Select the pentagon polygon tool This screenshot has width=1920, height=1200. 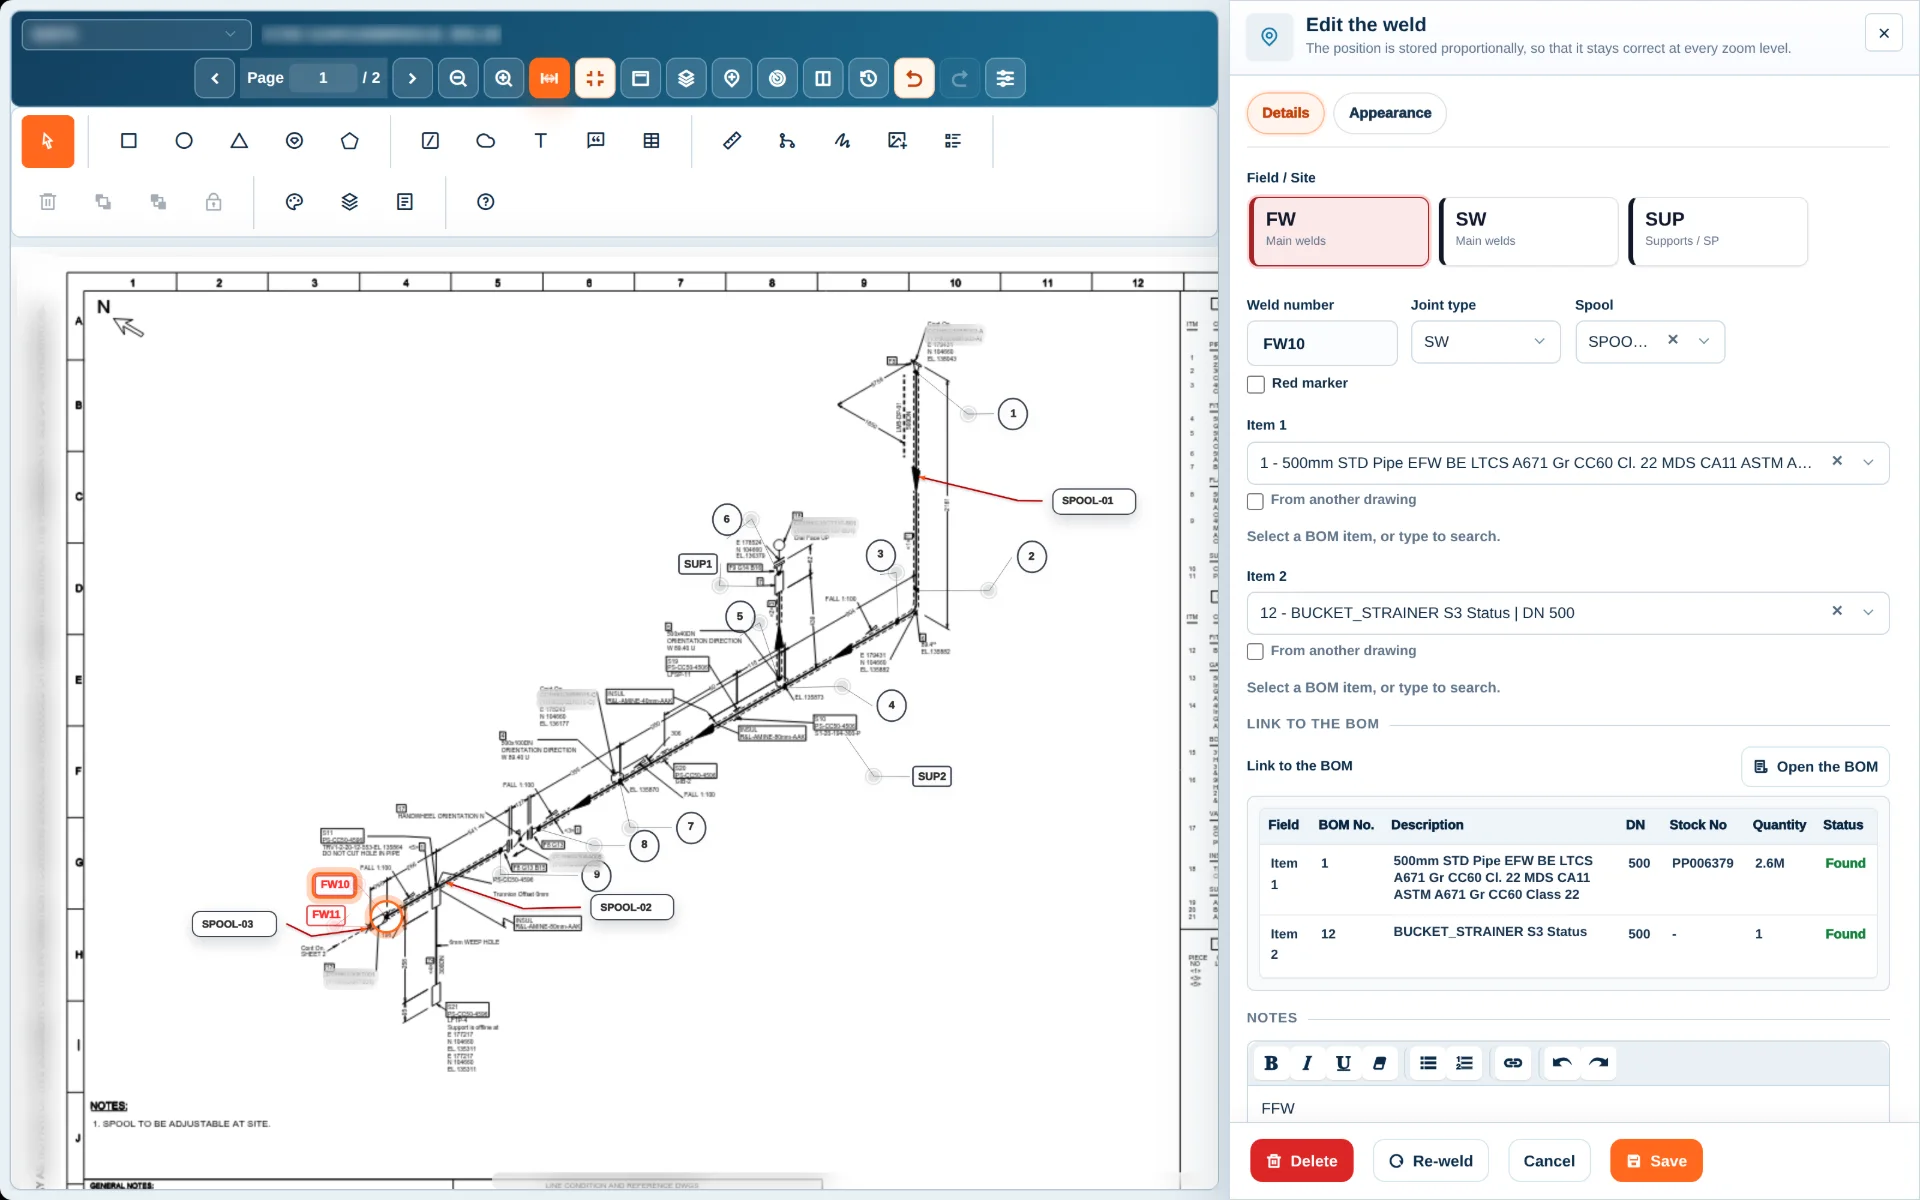pos(349,141)
